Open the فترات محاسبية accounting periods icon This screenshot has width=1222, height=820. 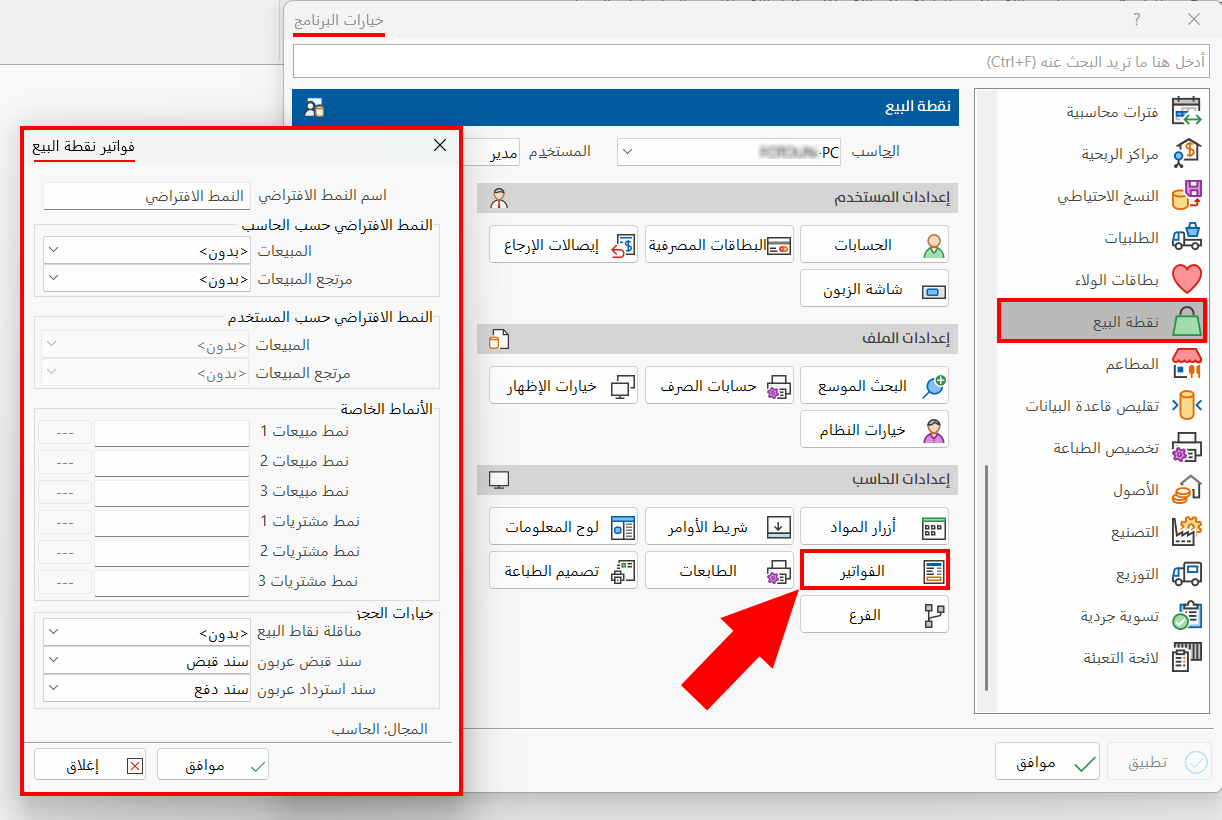[1188, 111]
